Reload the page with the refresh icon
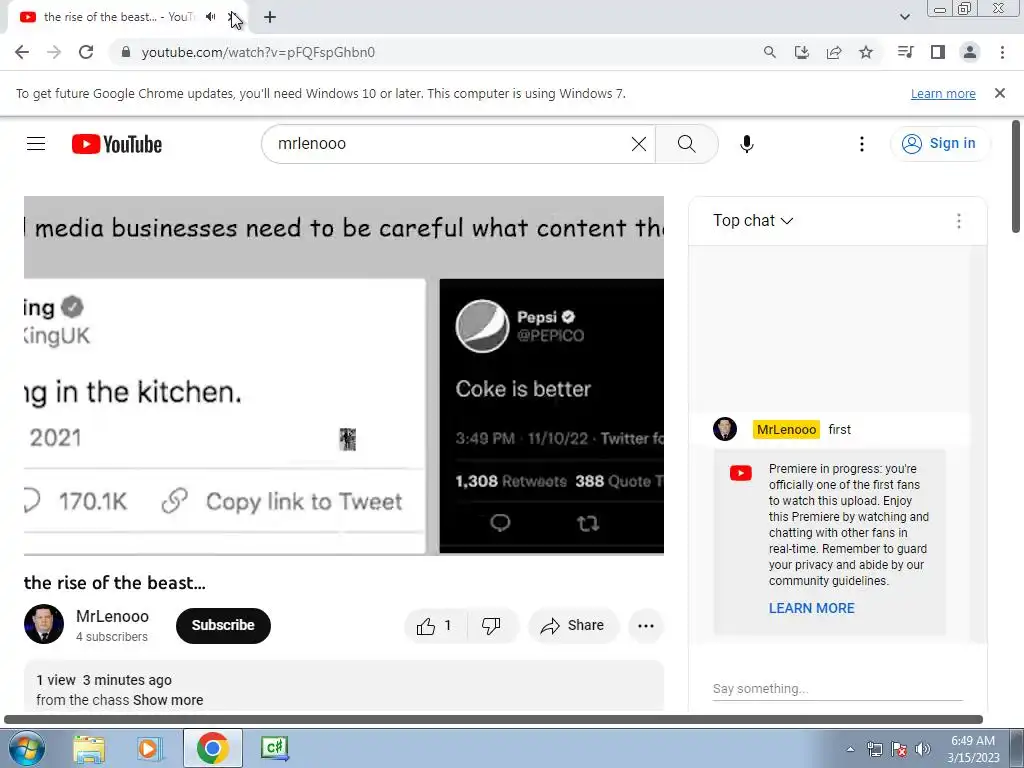Image resolution: width=1024 pixels, height=768 pixels. coord(86,52)
